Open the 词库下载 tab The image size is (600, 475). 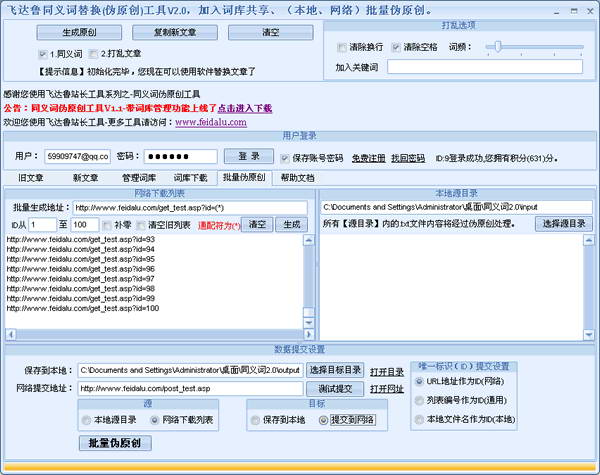(190, 178)
